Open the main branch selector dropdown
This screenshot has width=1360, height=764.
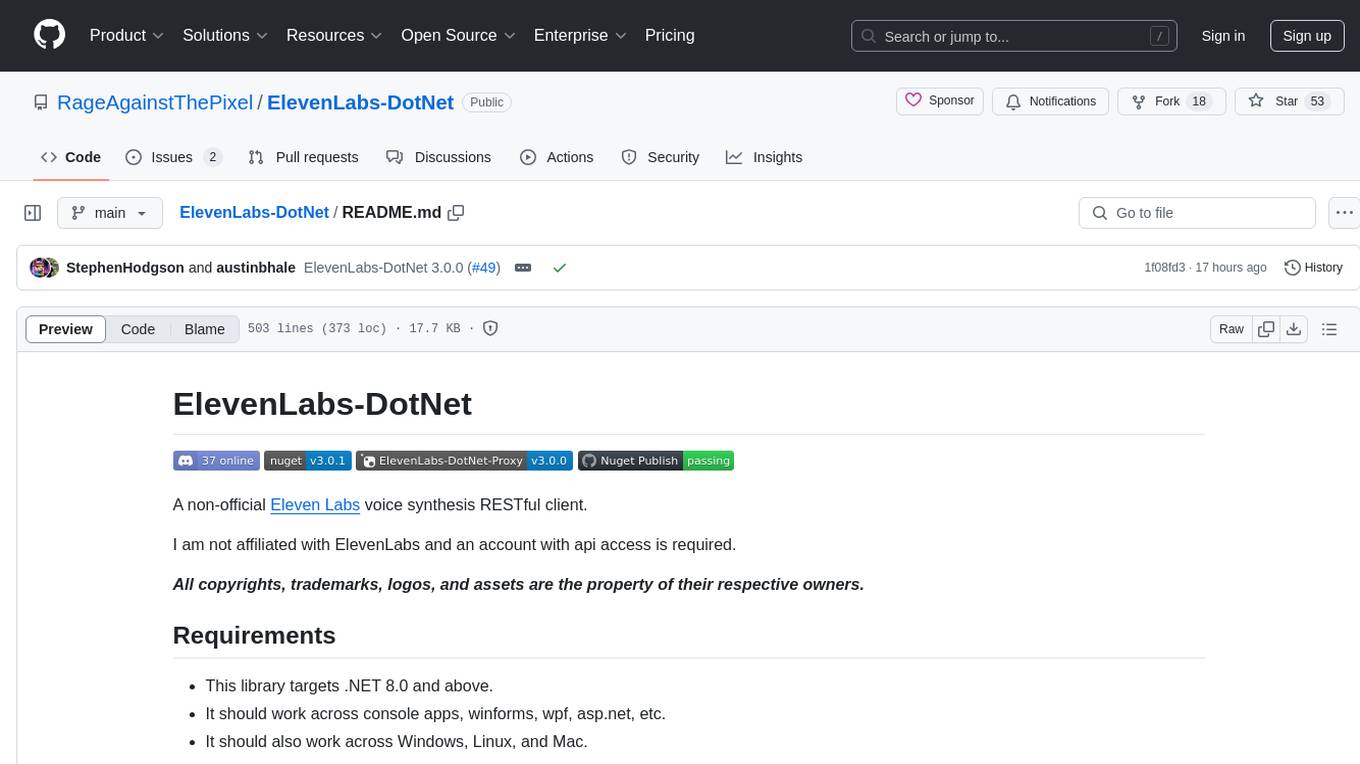(109, 213)
